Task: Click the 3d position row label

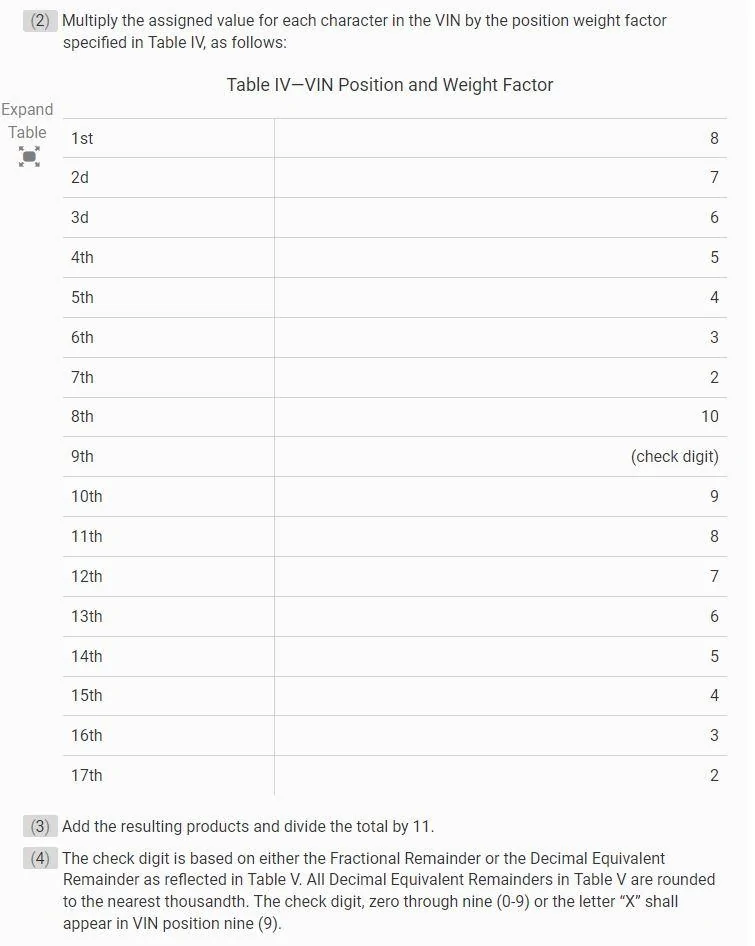Action: pos(80,218)
